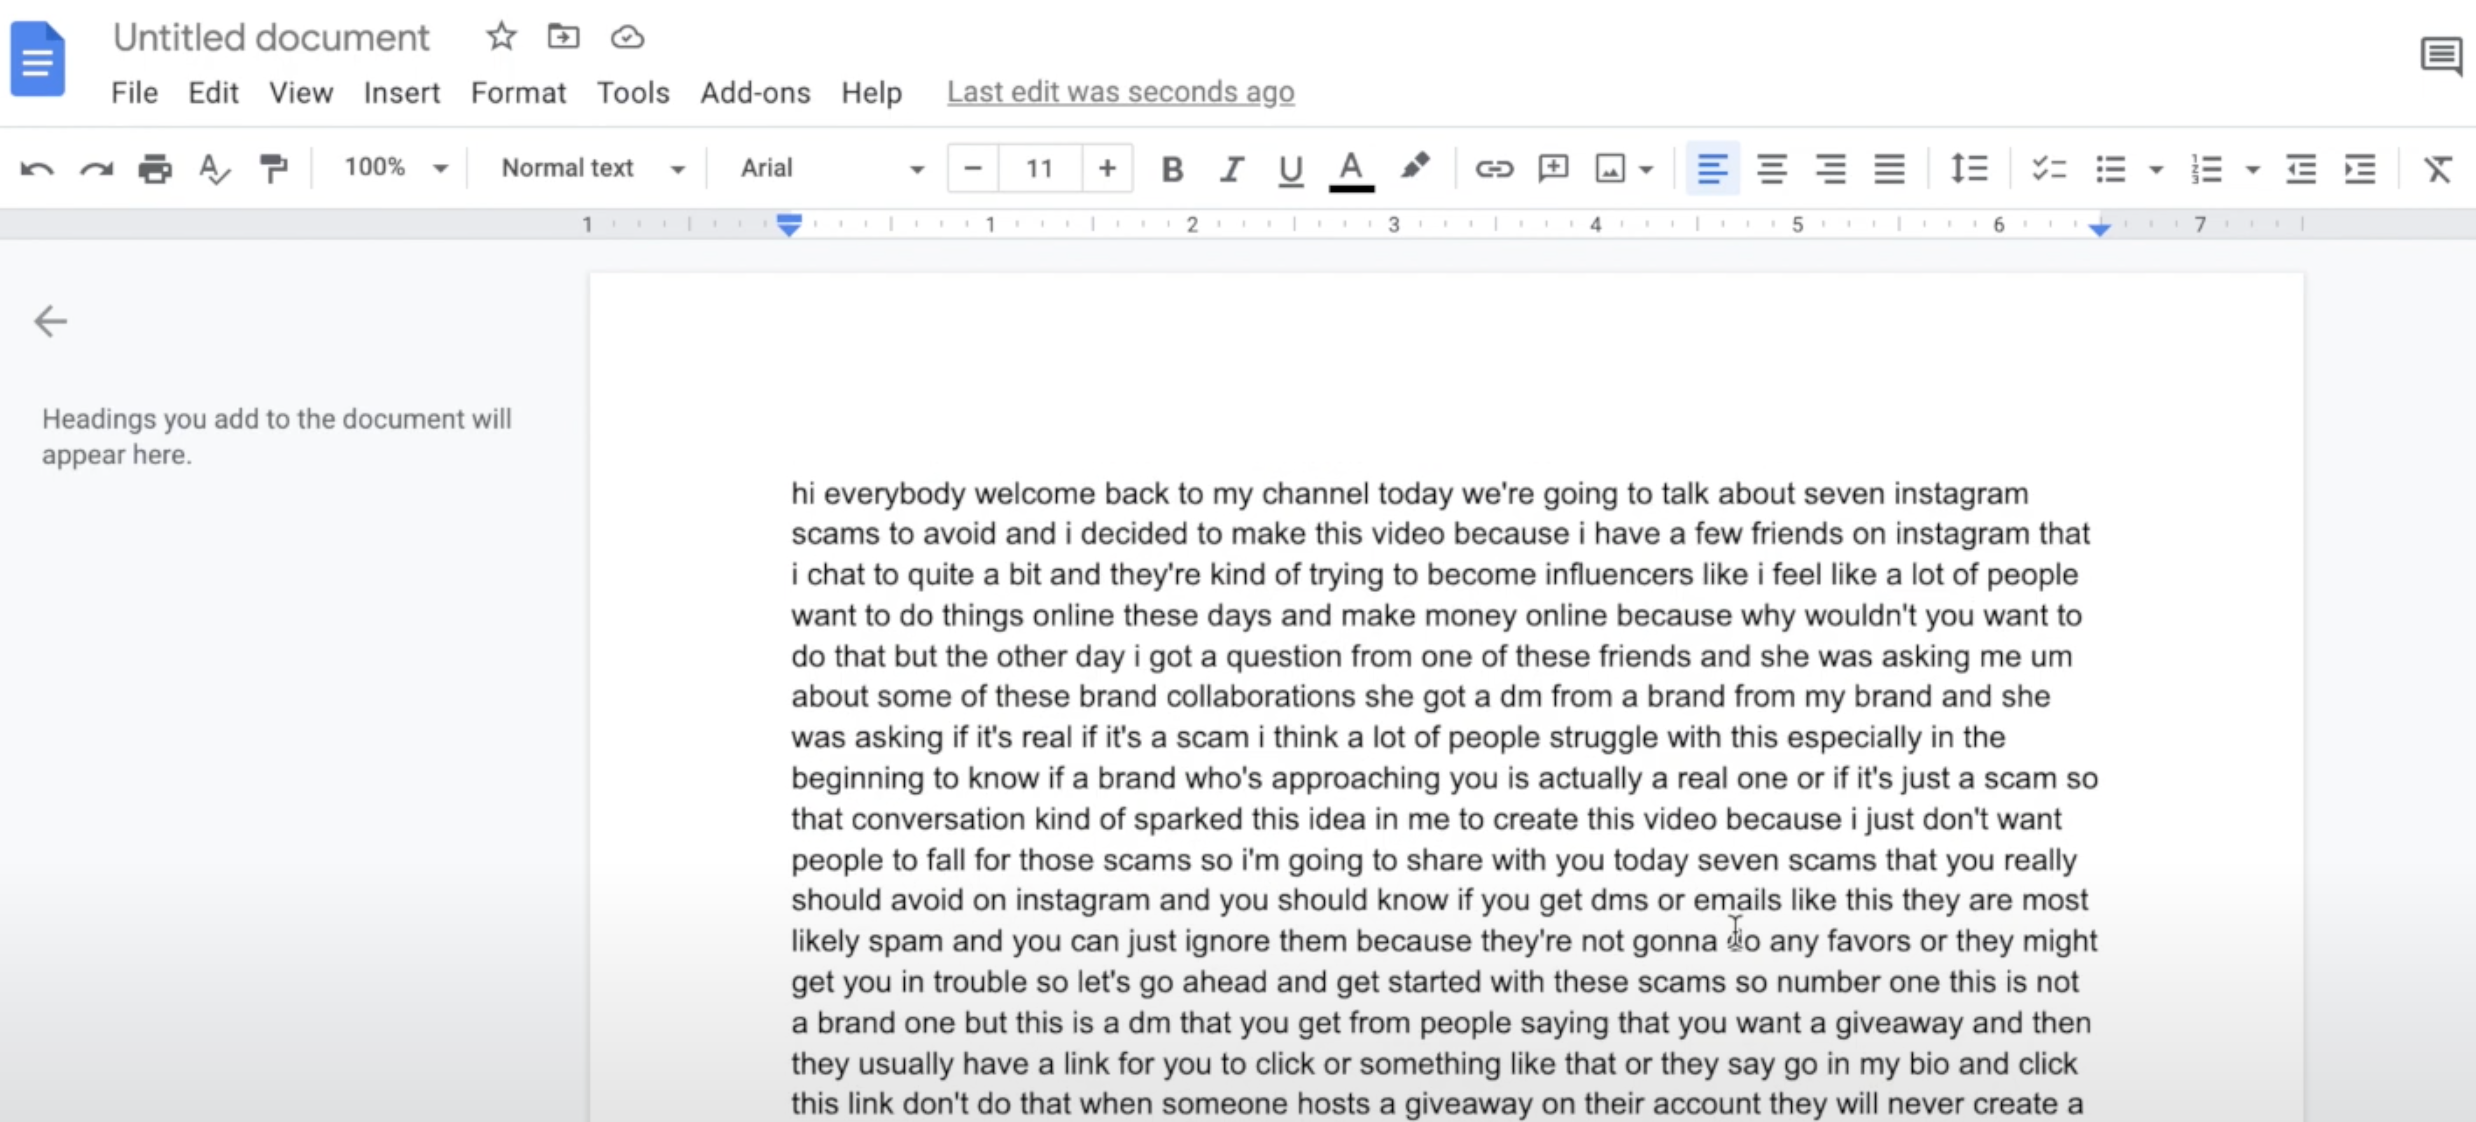
Task: Open the File menu
Action: click(x=134, y=93)
